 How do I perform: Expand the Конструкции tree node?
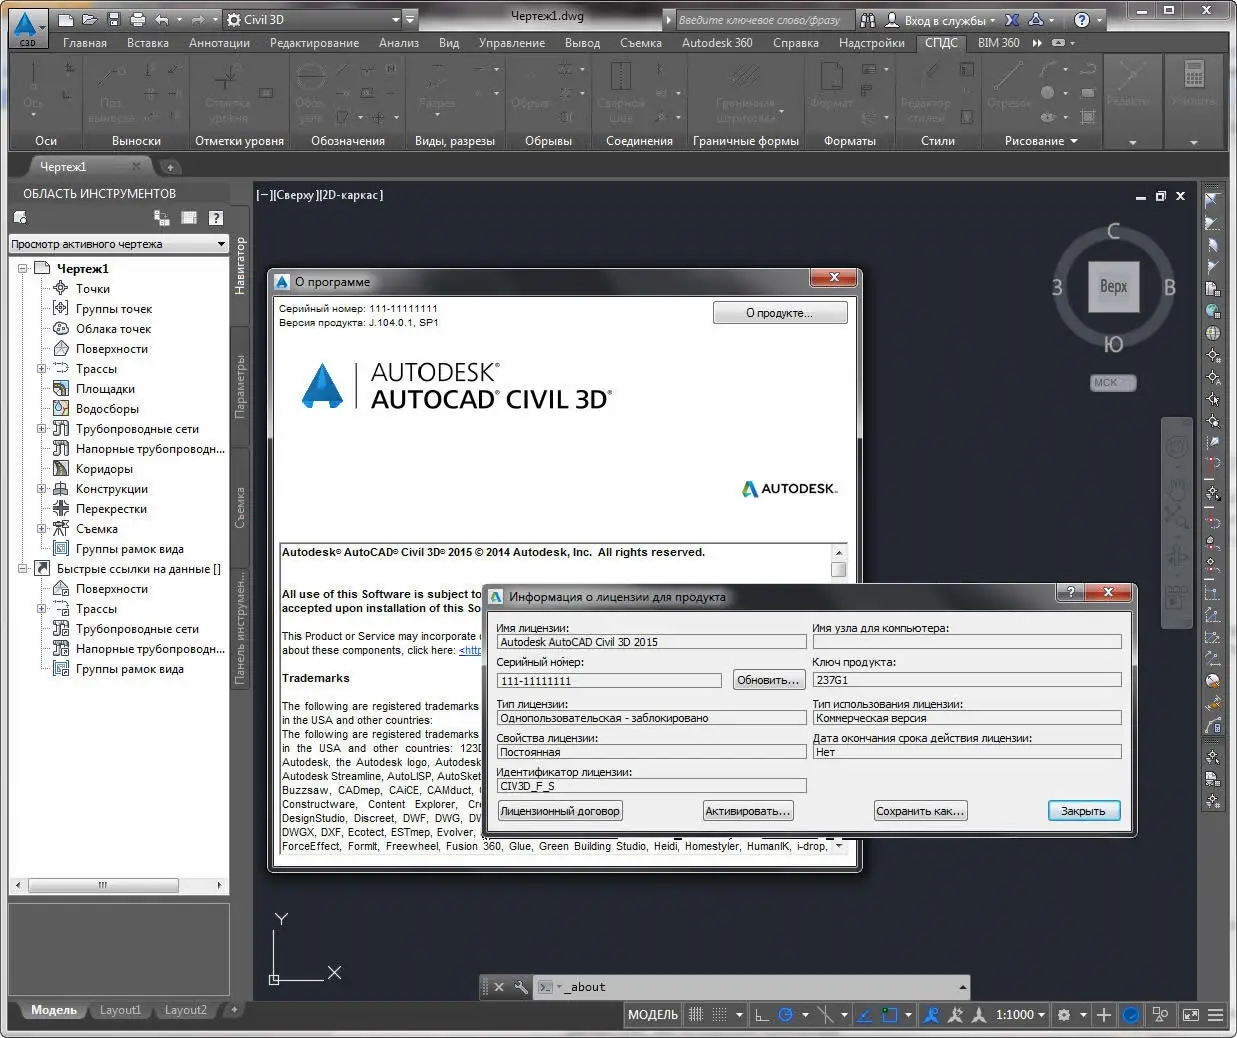[x=42, y=489]
